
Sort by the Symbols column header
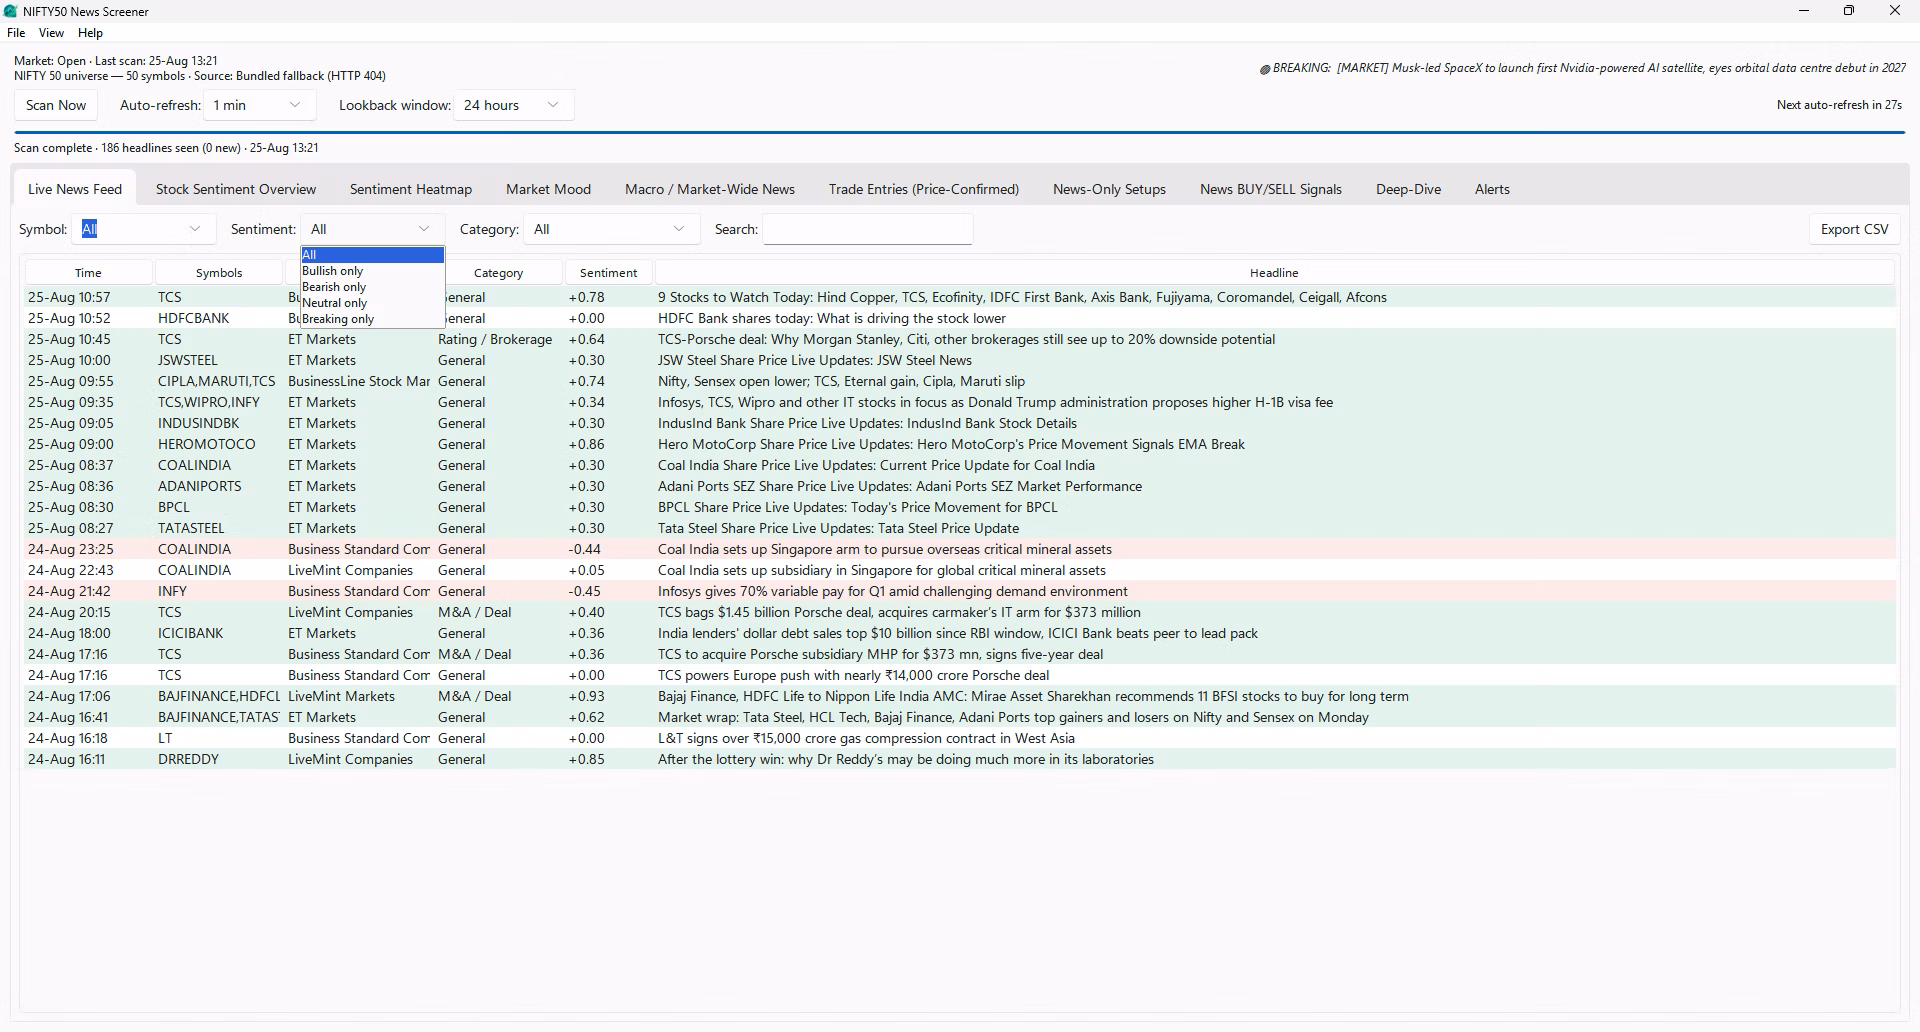tap(219, 272)
